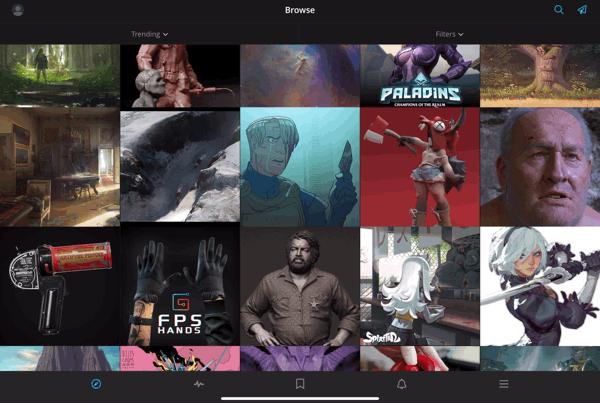Image resolution: width=600 pixels, height=403 pixels.
Task: Open the bearded sheriff bust thumbnail
Action: (x=300, y=286)
